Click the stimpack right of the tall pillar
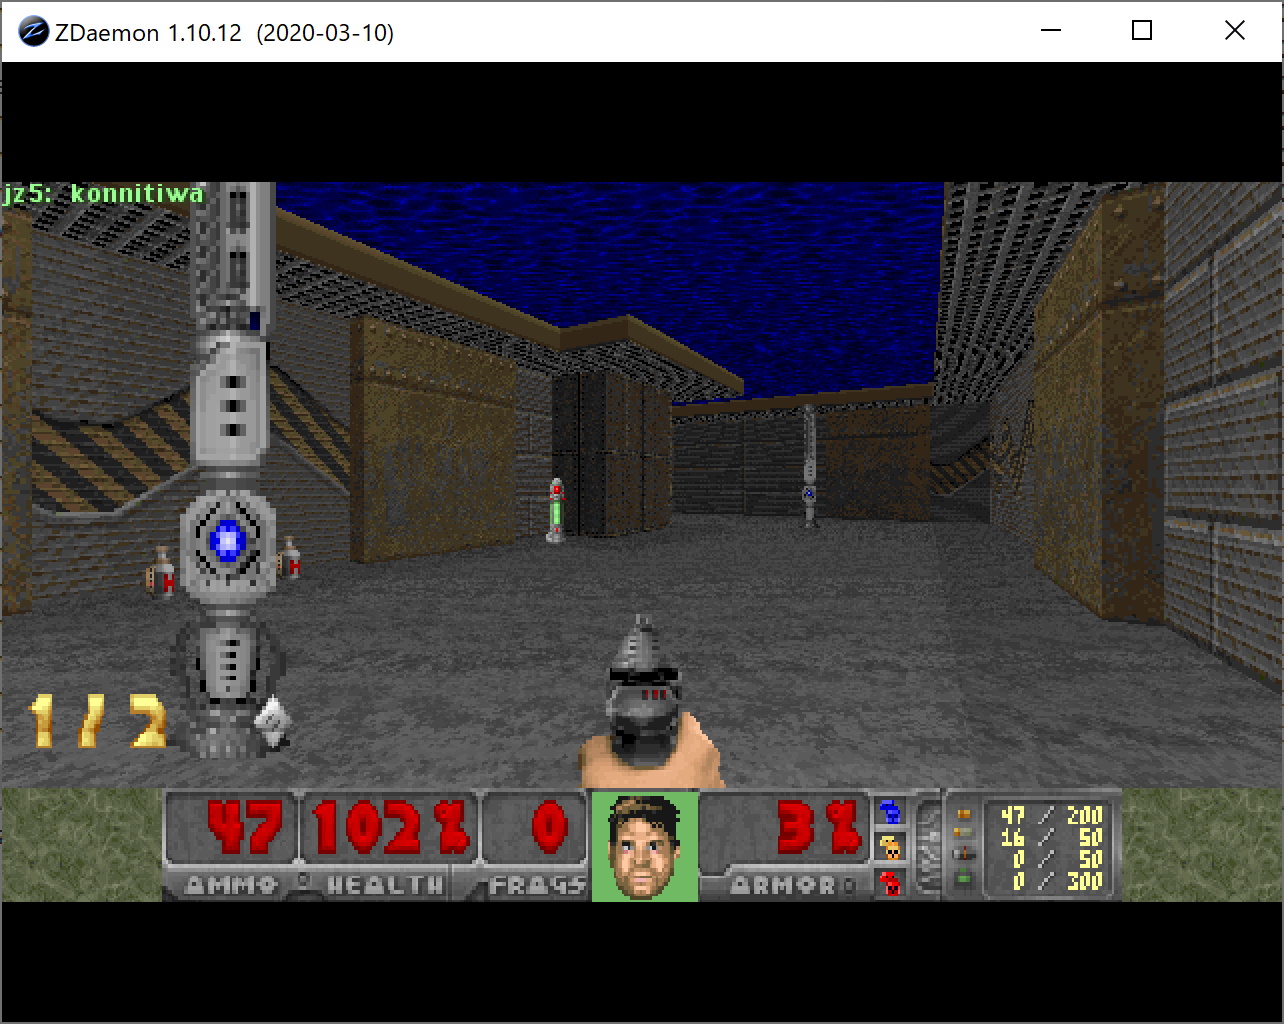Image resolution: width=1284 pixels, height=1024 pixels. [290, 559]
